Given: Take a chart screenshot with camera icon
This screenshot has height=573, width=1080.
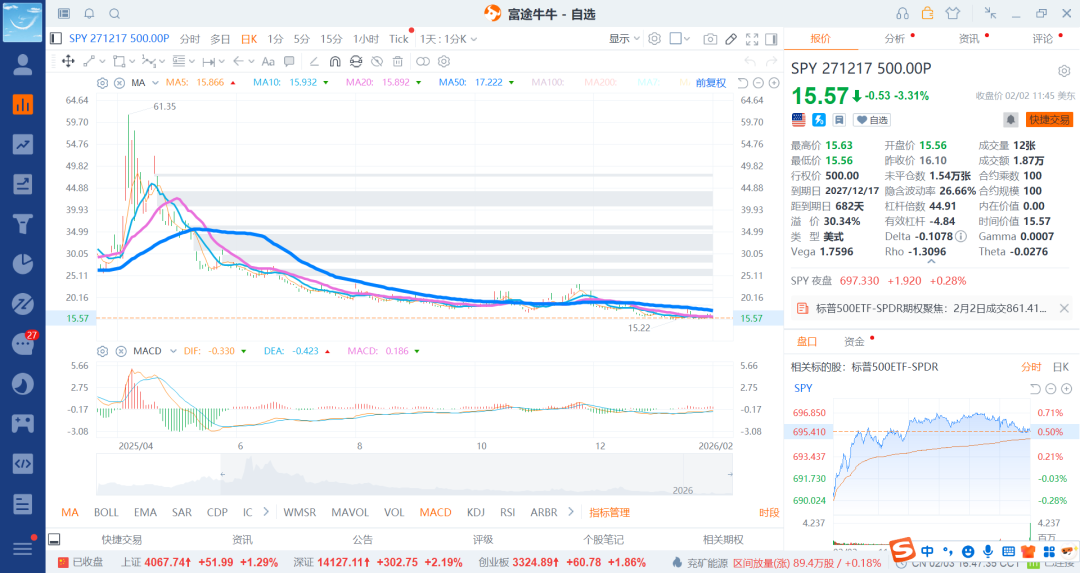Looking at the screenshot, I should pos(710,39).
